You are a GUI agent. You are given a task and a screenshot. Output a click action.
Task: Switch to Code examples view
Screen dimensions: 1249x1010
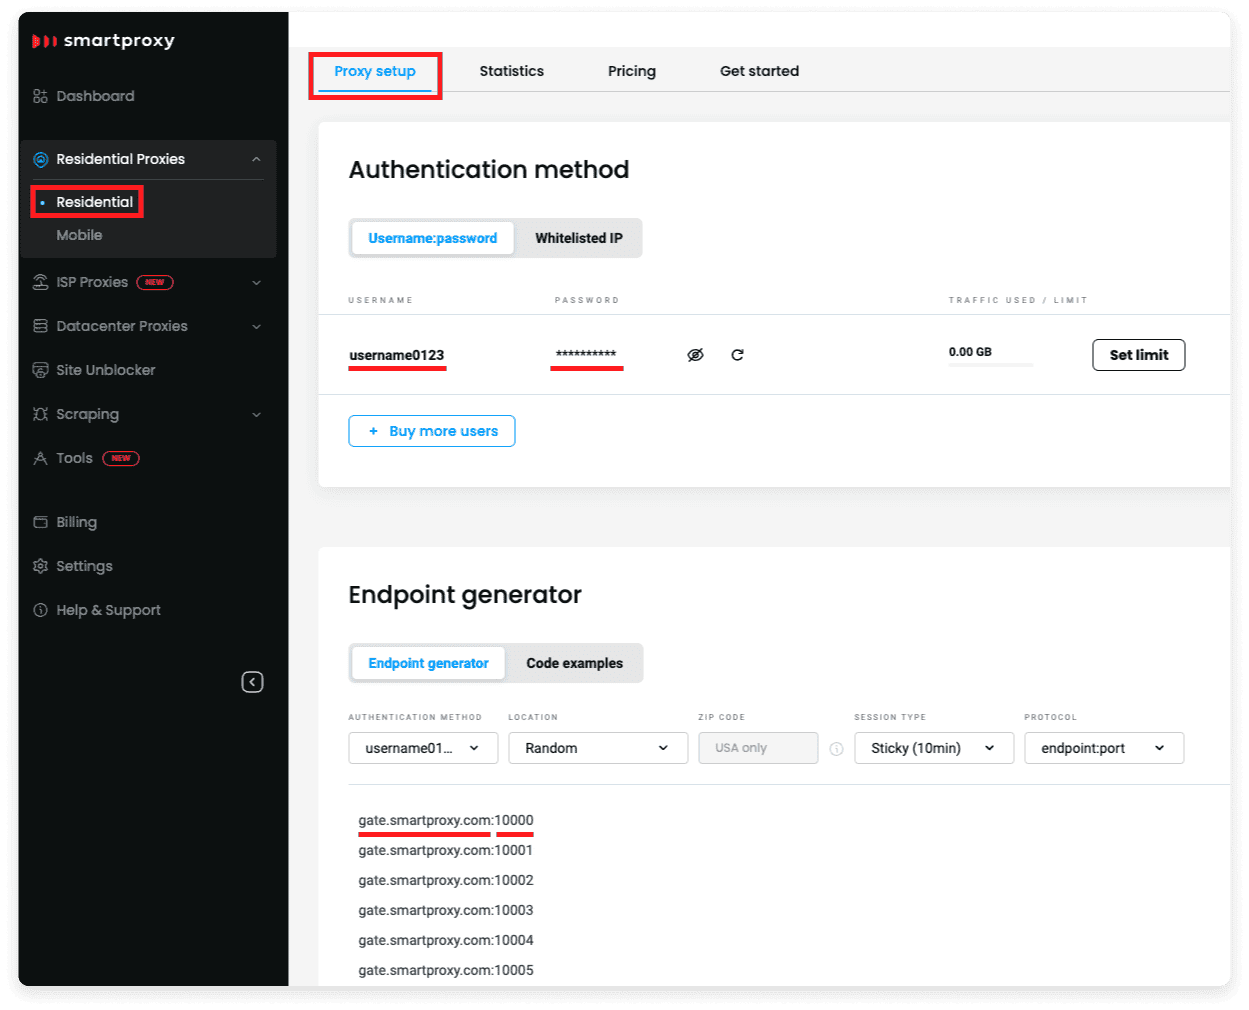[574, 663]
